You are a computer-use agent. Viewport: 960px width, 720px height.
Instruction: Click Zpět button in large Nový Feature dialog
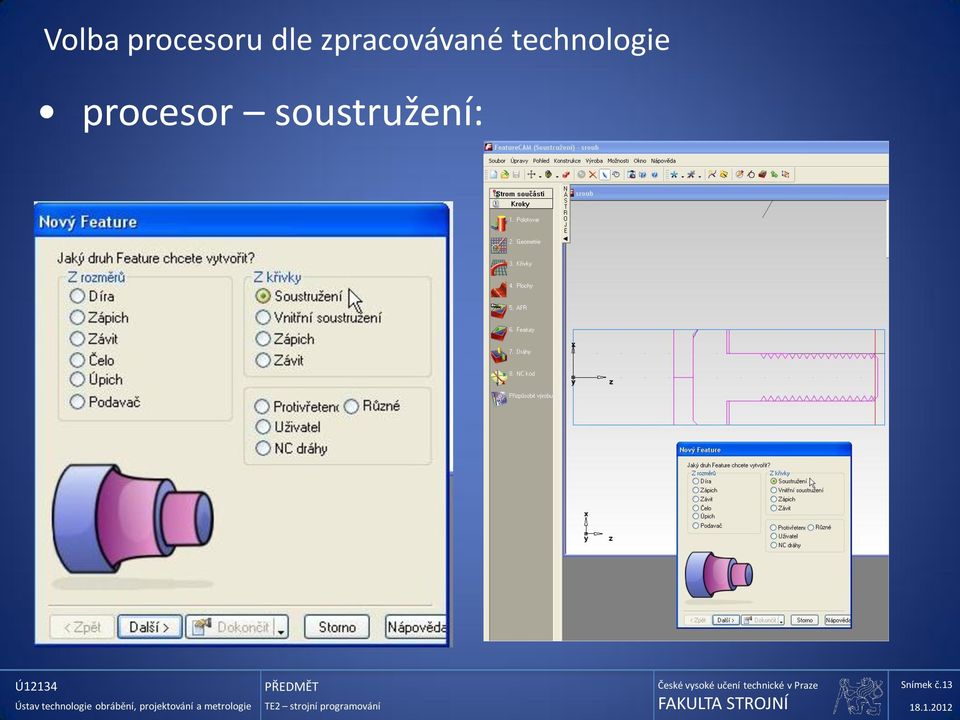pos(82,628)
